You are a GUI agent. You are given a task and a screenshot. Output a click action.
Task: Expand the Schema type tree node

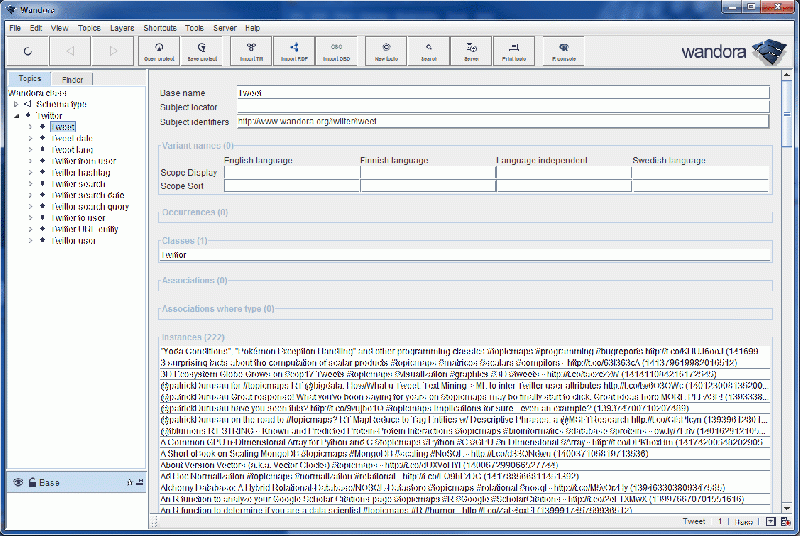pyautogui.click(x=16, y=104)
